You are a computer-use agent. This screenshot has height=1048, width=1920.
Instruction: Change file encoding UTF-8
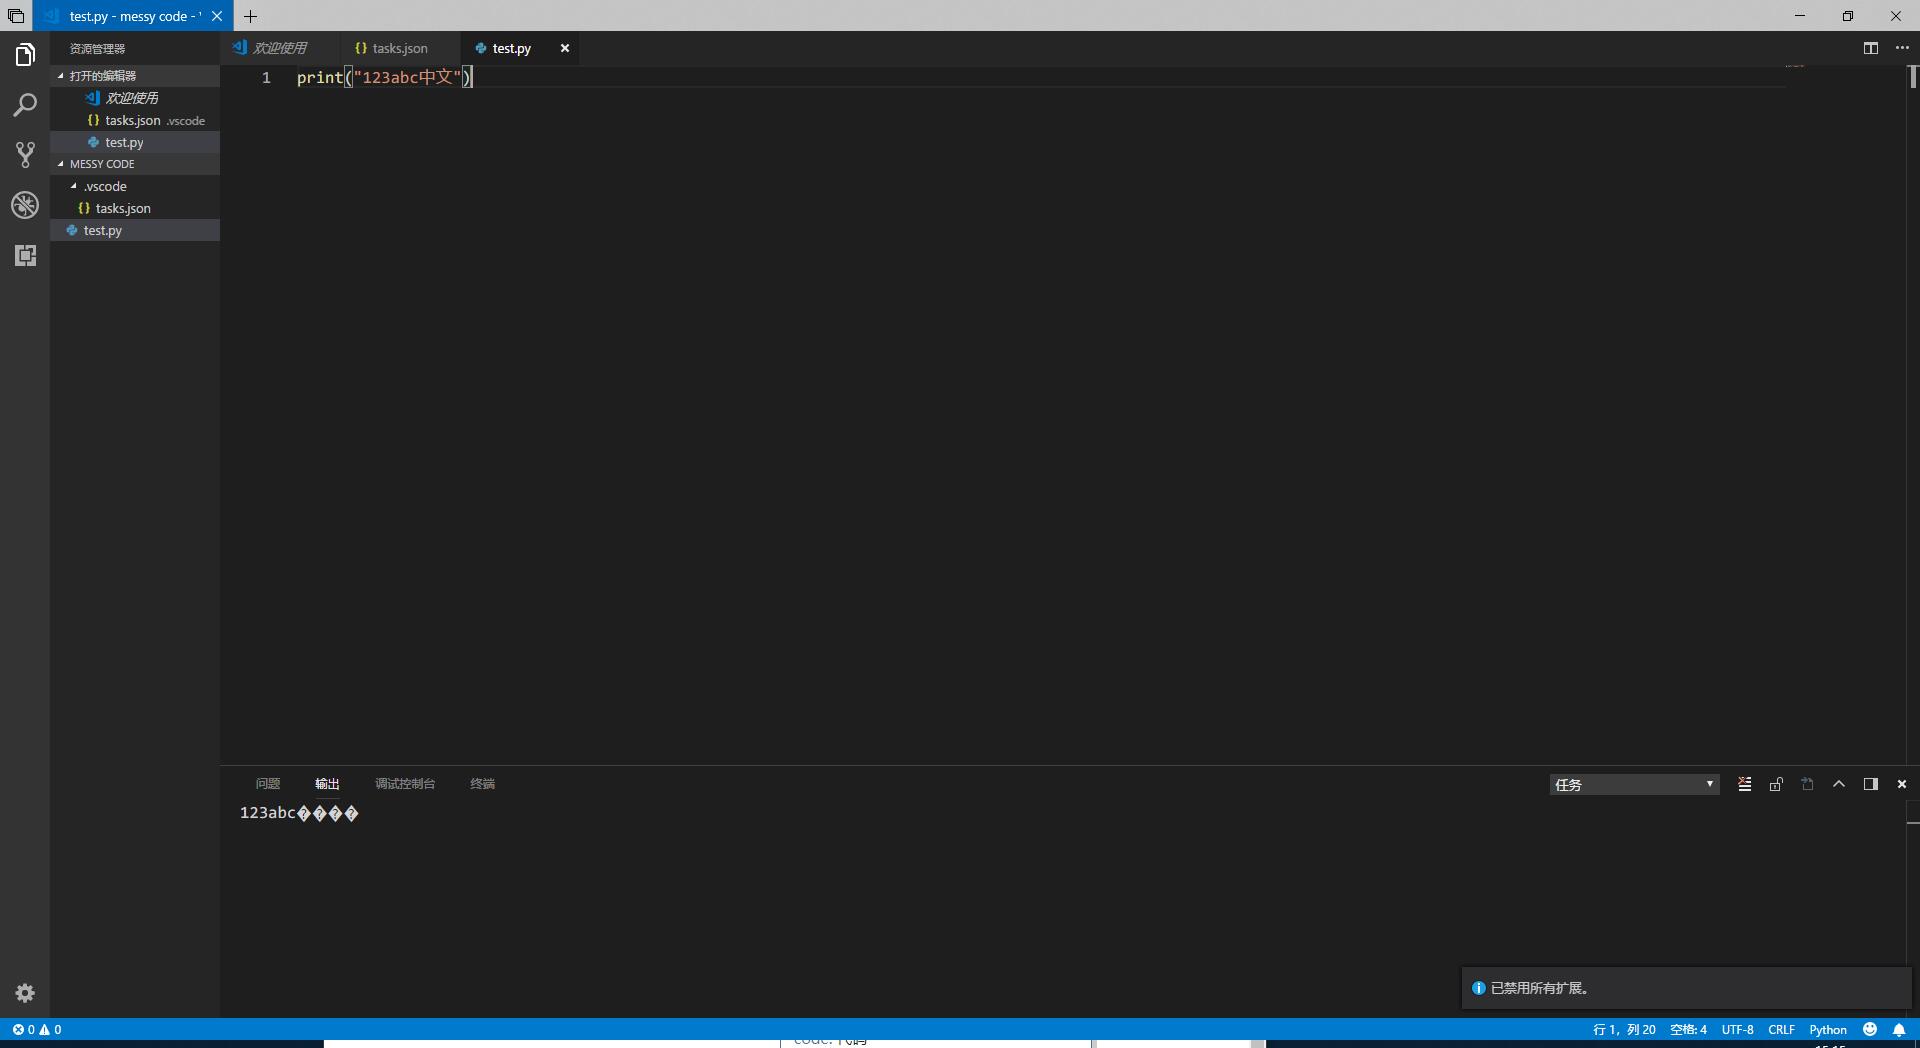click(x=1737, y=1029)
